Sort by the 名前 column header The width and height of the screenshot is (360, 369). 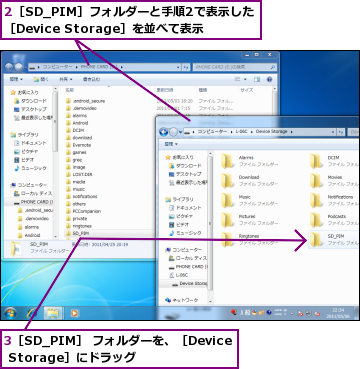point(70,90)
